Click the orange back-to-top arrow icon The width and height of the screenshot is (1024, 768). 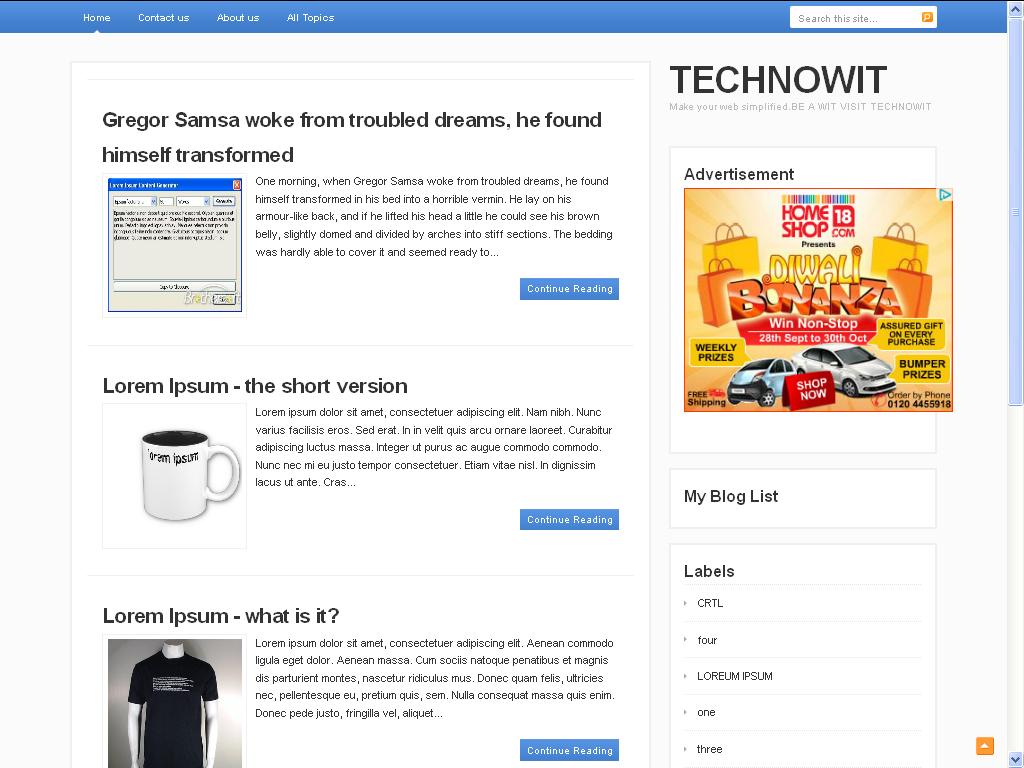point(984,745)
